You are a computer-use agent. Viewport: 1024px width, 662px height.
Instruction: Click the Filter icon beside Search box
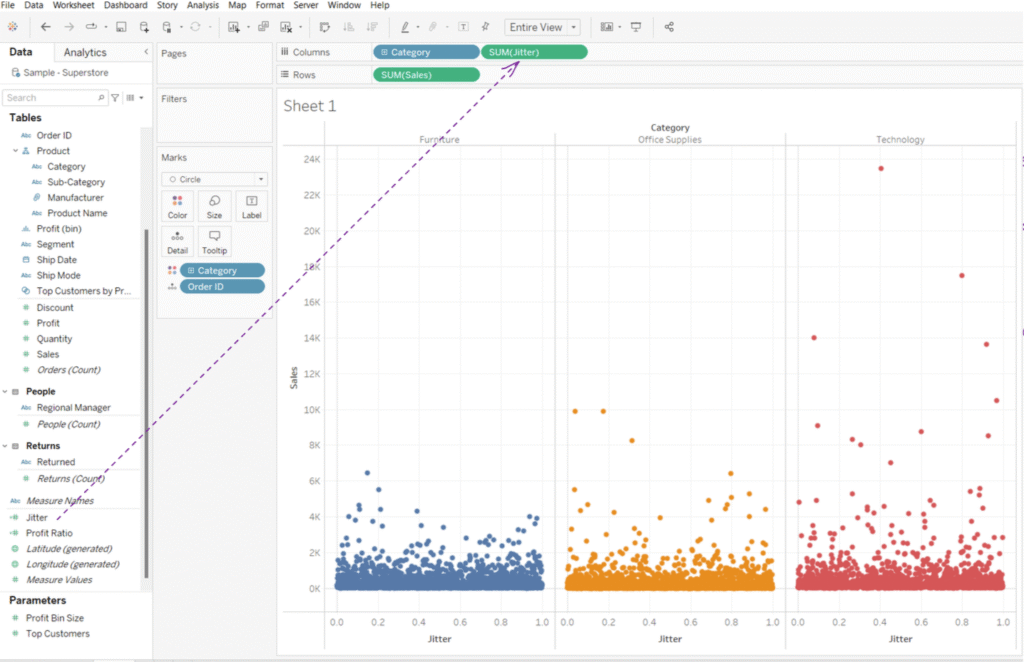tap(116, 98)
